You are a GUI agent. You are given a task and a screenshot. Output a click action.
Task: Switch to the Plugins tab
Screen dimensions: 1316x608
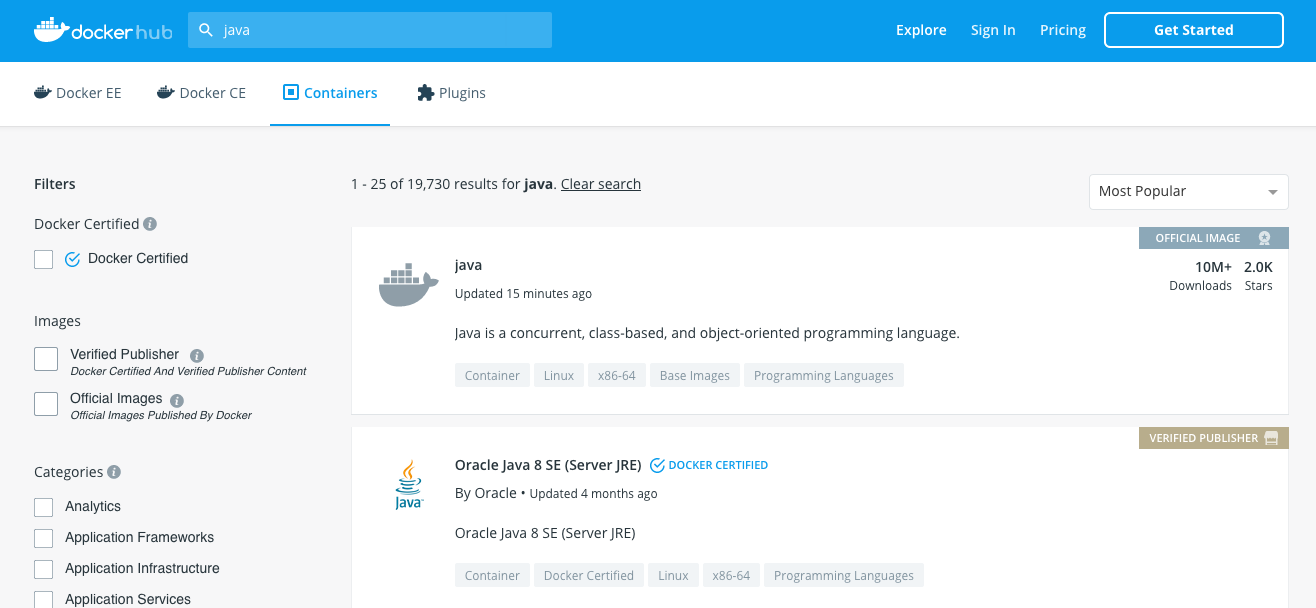(451, 93)
